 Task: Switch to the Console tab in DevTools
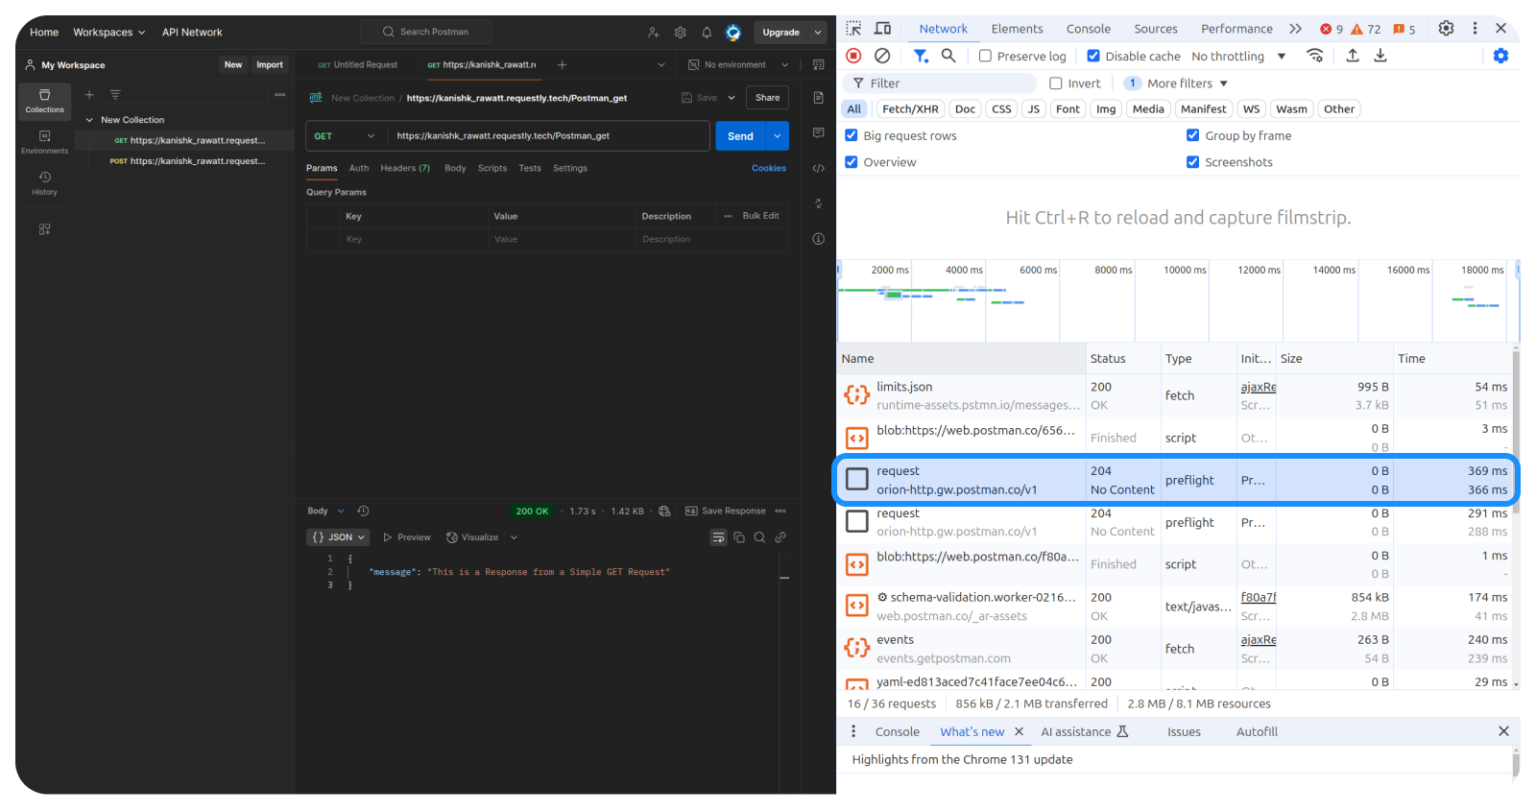(1088, 28)
